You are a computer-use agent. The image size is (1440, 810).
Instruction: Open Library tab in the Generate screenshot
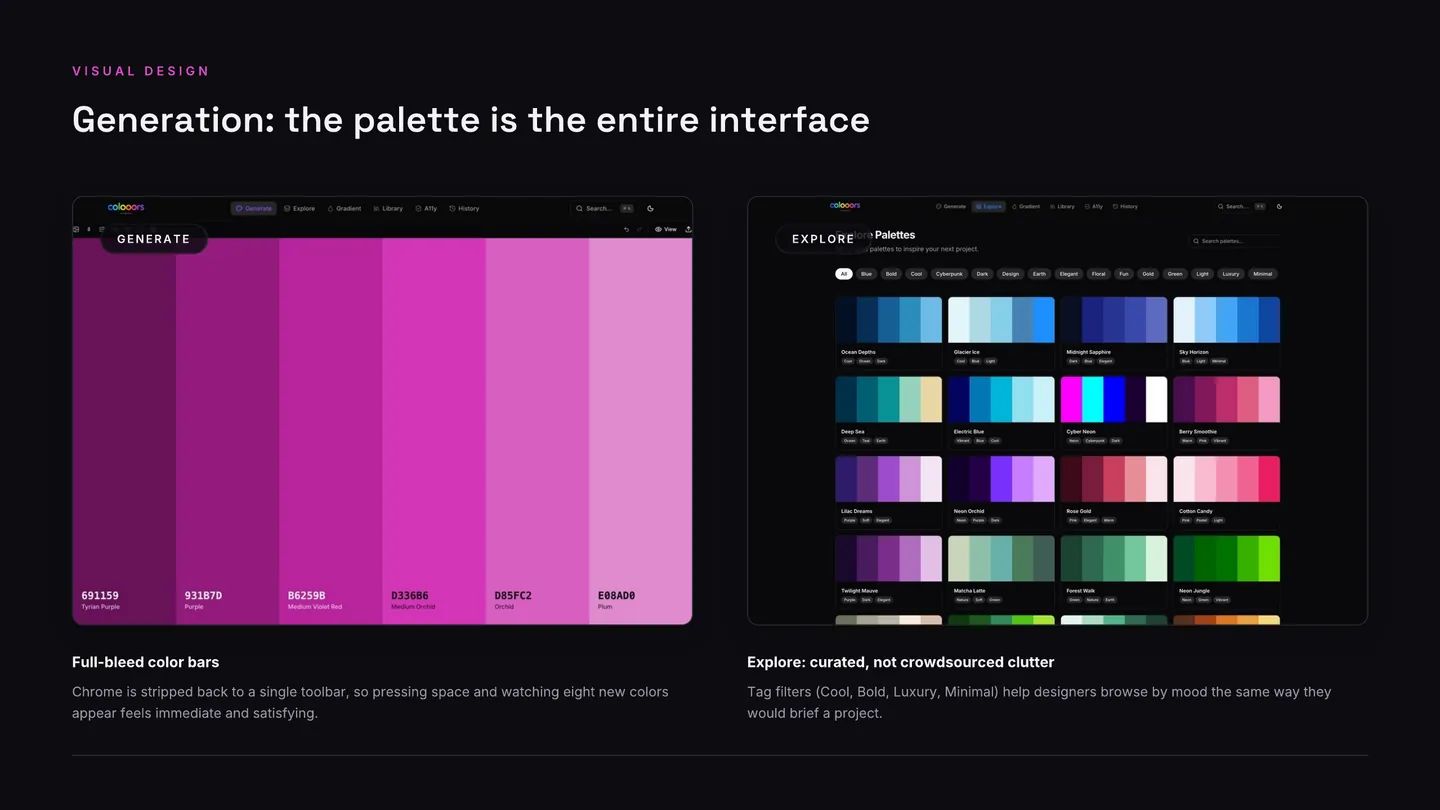click(x=389, y=209)
